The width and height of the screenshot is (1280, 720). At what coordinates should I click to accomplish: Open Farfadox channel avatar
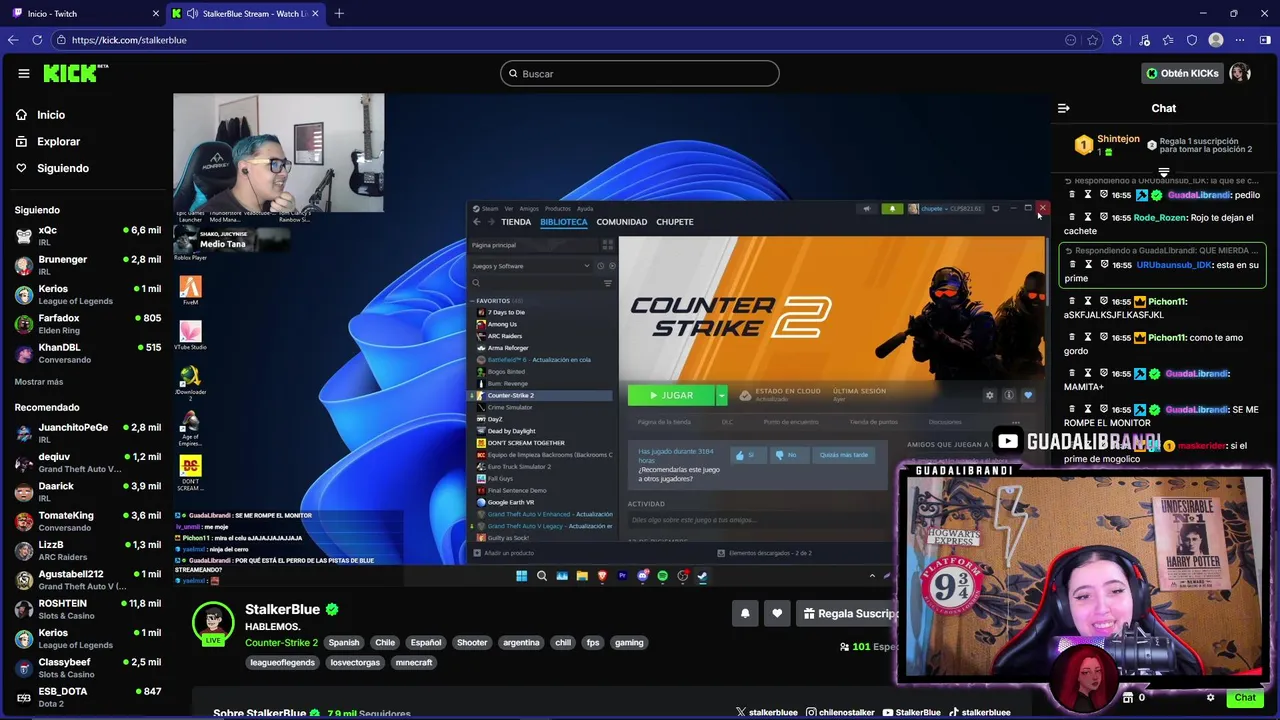pyautogui.click(x=24, y=324)
